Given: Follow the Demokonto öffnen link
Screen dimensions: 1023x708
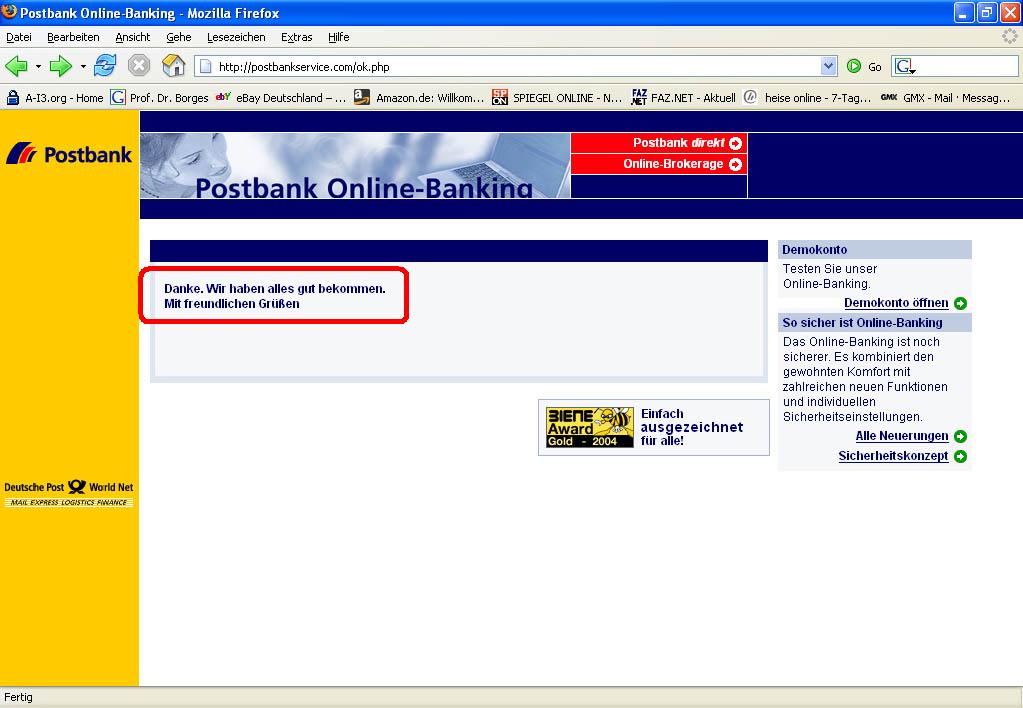Looking at the screenshot, I should (x=896, y=303).
